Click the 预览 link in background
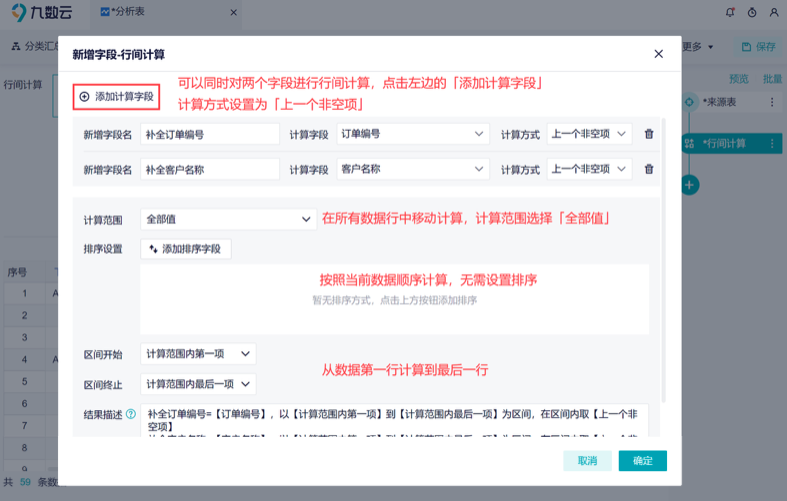787x501 pixels. coord(738,79)
